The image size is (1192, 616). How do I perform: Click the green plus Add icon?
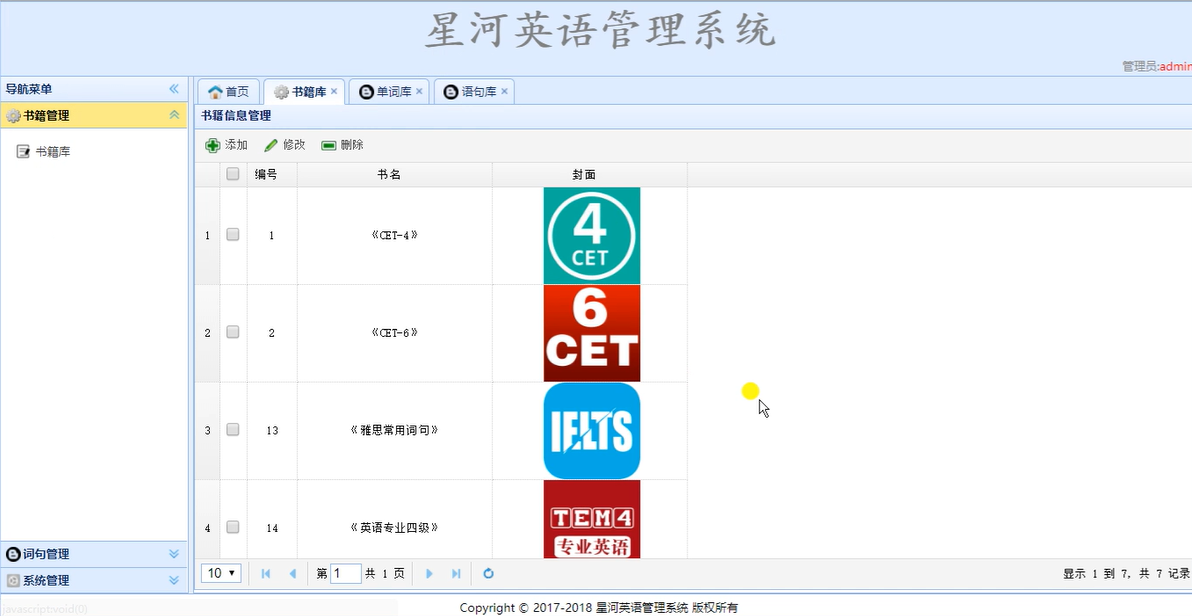coord(213,145)
